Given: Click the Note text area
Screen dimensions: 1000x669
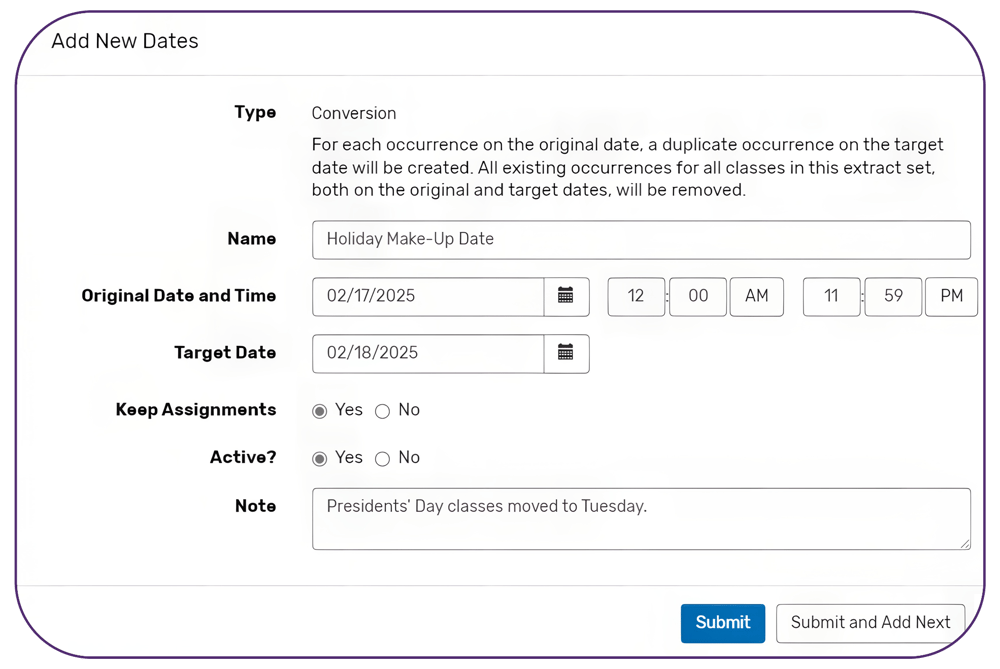Looking at the screenshot, I should coord(641,519).
